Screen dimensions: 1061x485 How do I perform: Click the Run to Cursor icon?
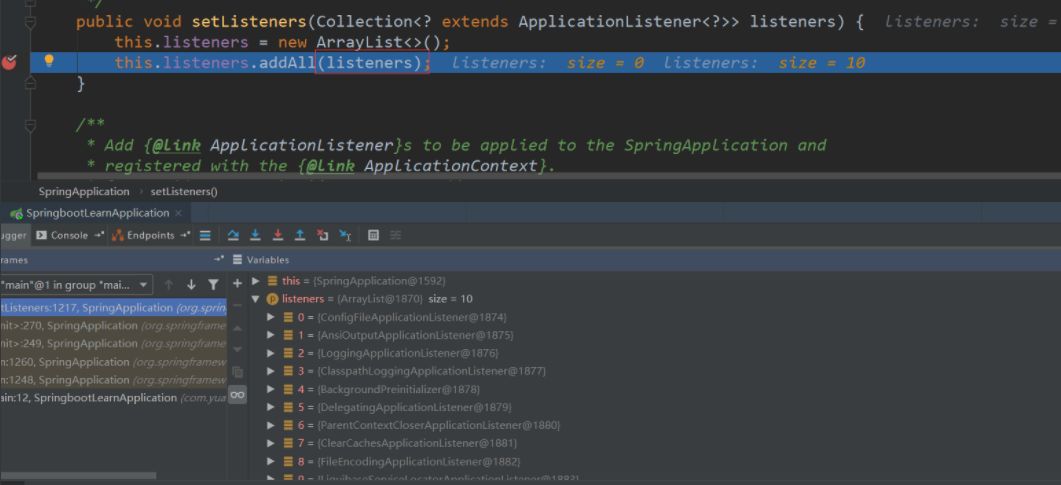[345, 235]
